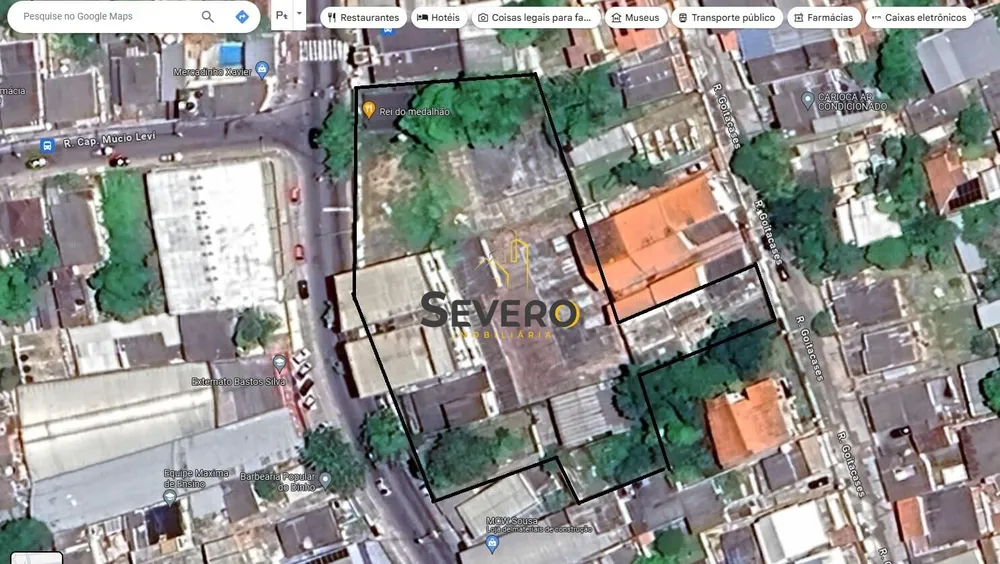Open the MCW Sousa store pin

pos(491,543)
